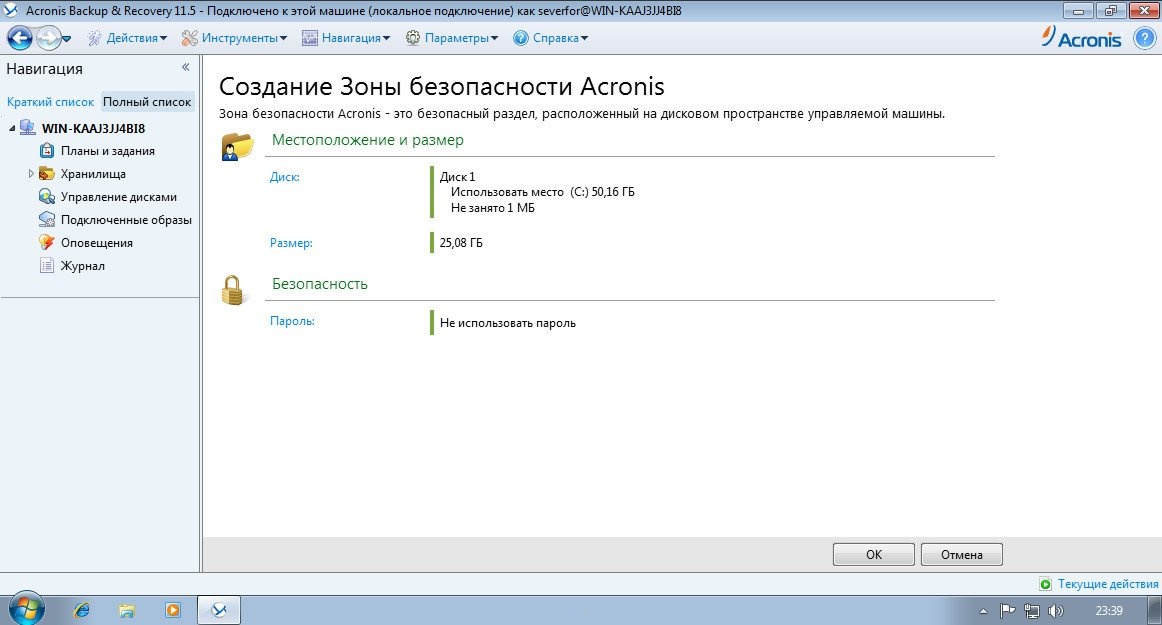Click the network tray icon
The image size is (1162, 625).
pos(1032,611)
